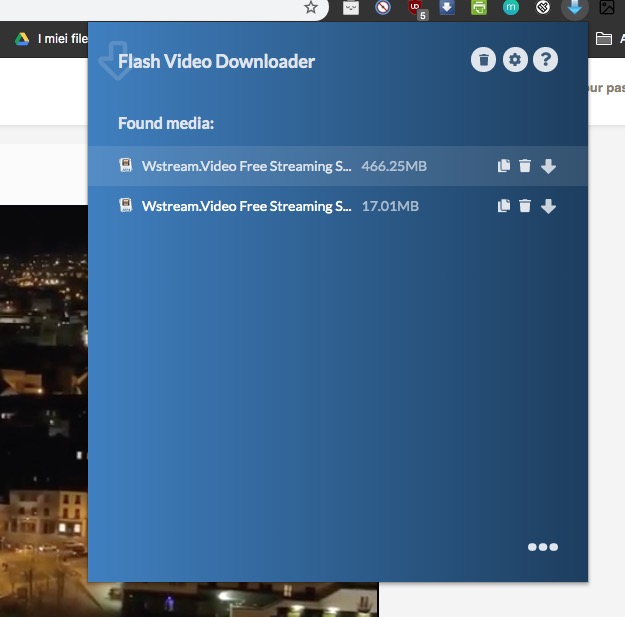Delete the 466.25MB media entry
The image size is (625, 617).
[x=525, y=166]
